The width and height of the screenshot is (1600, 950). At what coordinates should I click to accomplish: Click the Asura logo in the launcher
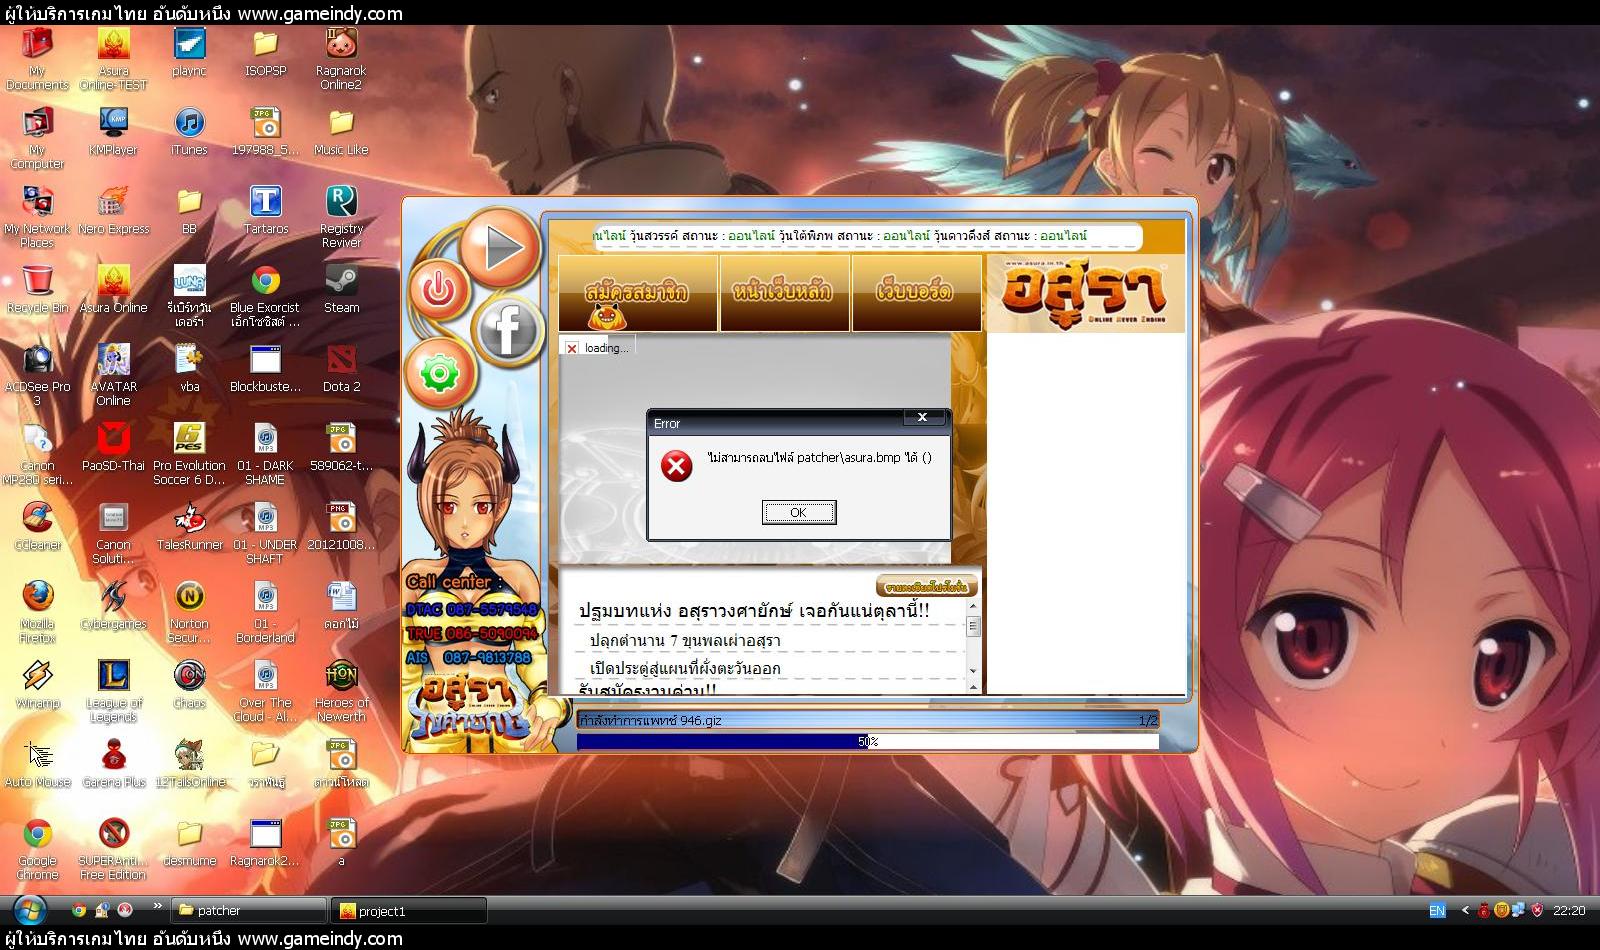click(1085, 293)
